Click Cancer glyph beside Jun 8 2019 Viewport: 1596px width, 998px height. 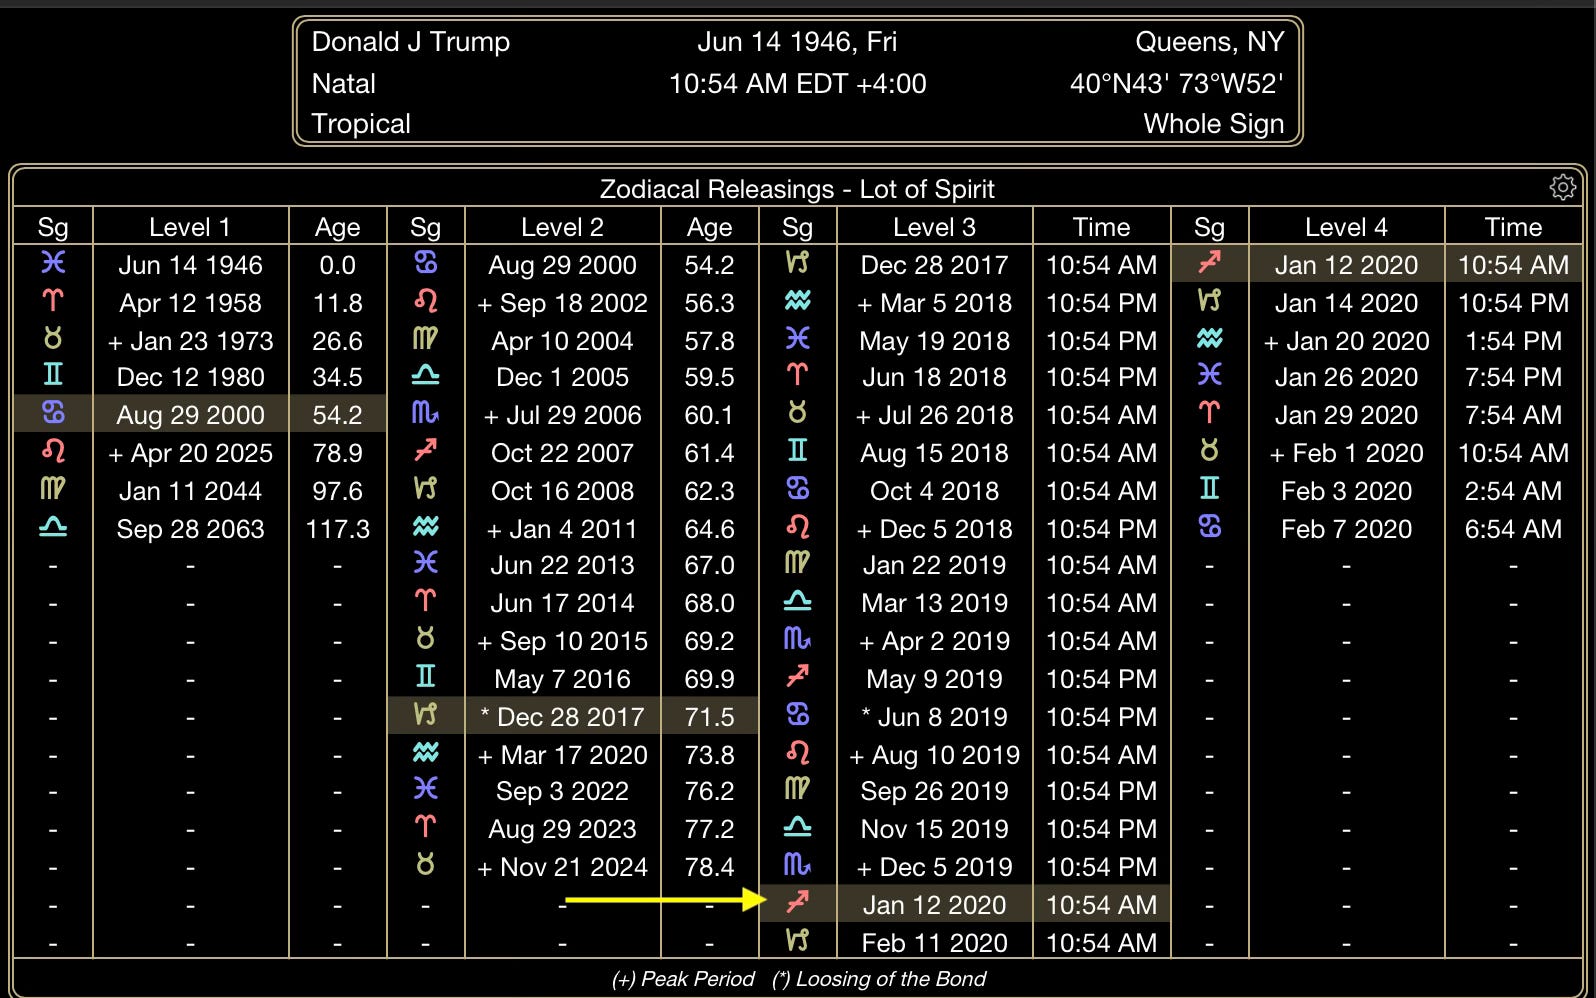[797, 715]
